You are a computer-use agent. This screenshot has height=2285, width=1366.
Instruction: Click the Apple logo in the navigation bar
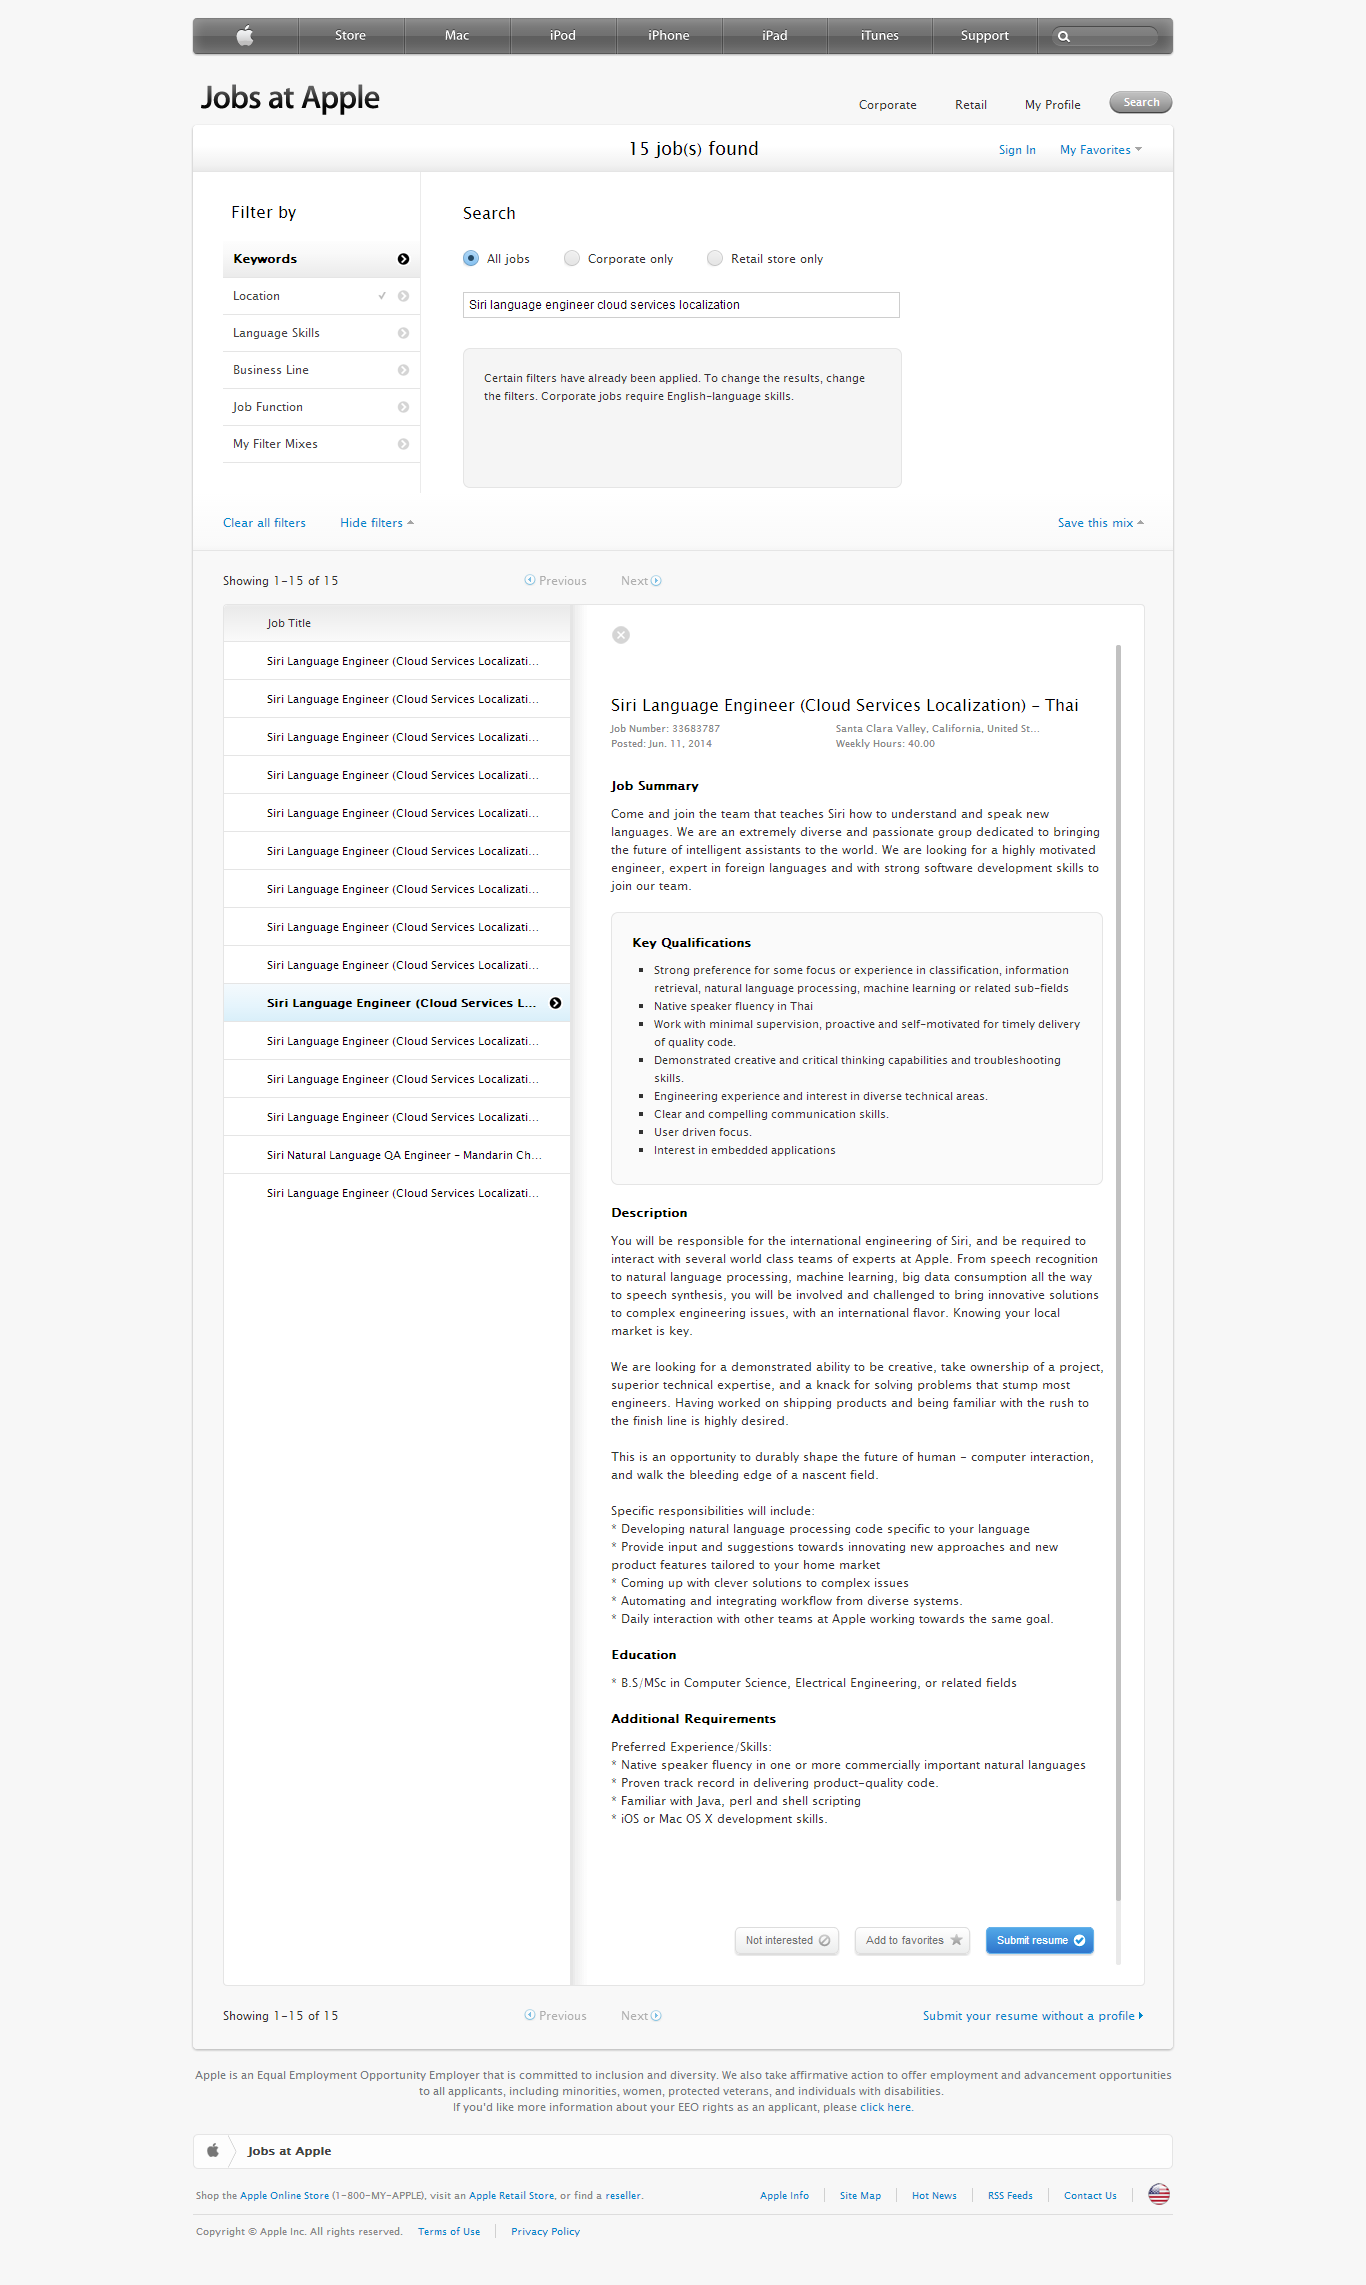click(x=245, y=36)
